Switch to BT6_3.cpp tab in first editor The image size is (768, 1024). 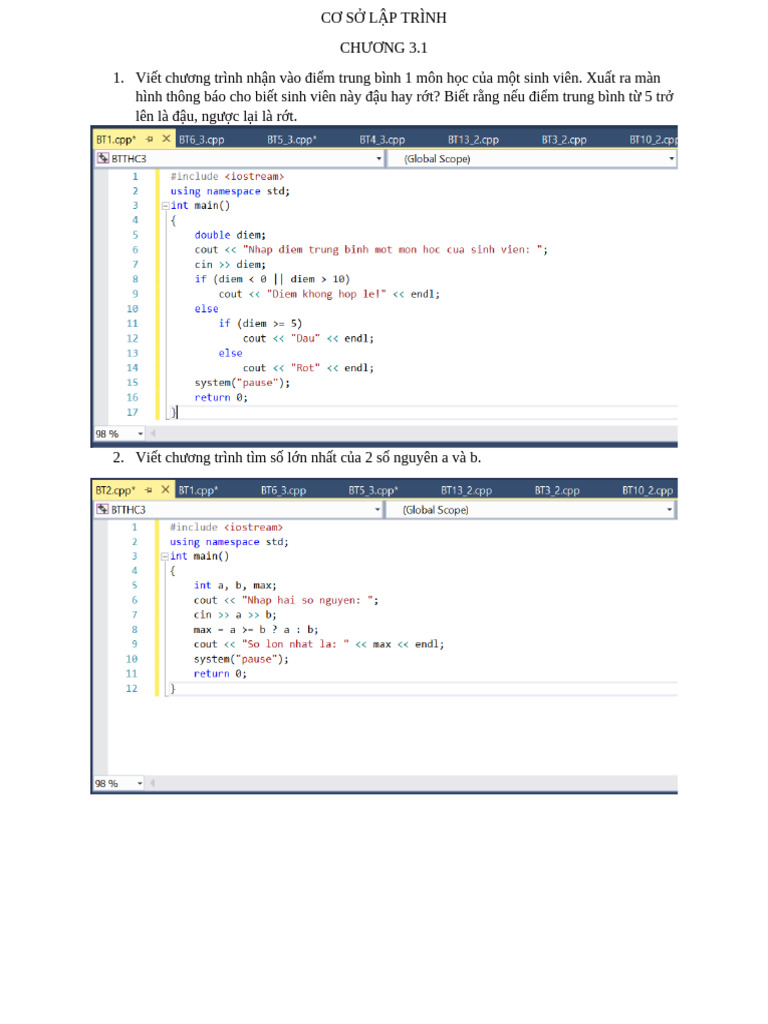coord(201,140)
